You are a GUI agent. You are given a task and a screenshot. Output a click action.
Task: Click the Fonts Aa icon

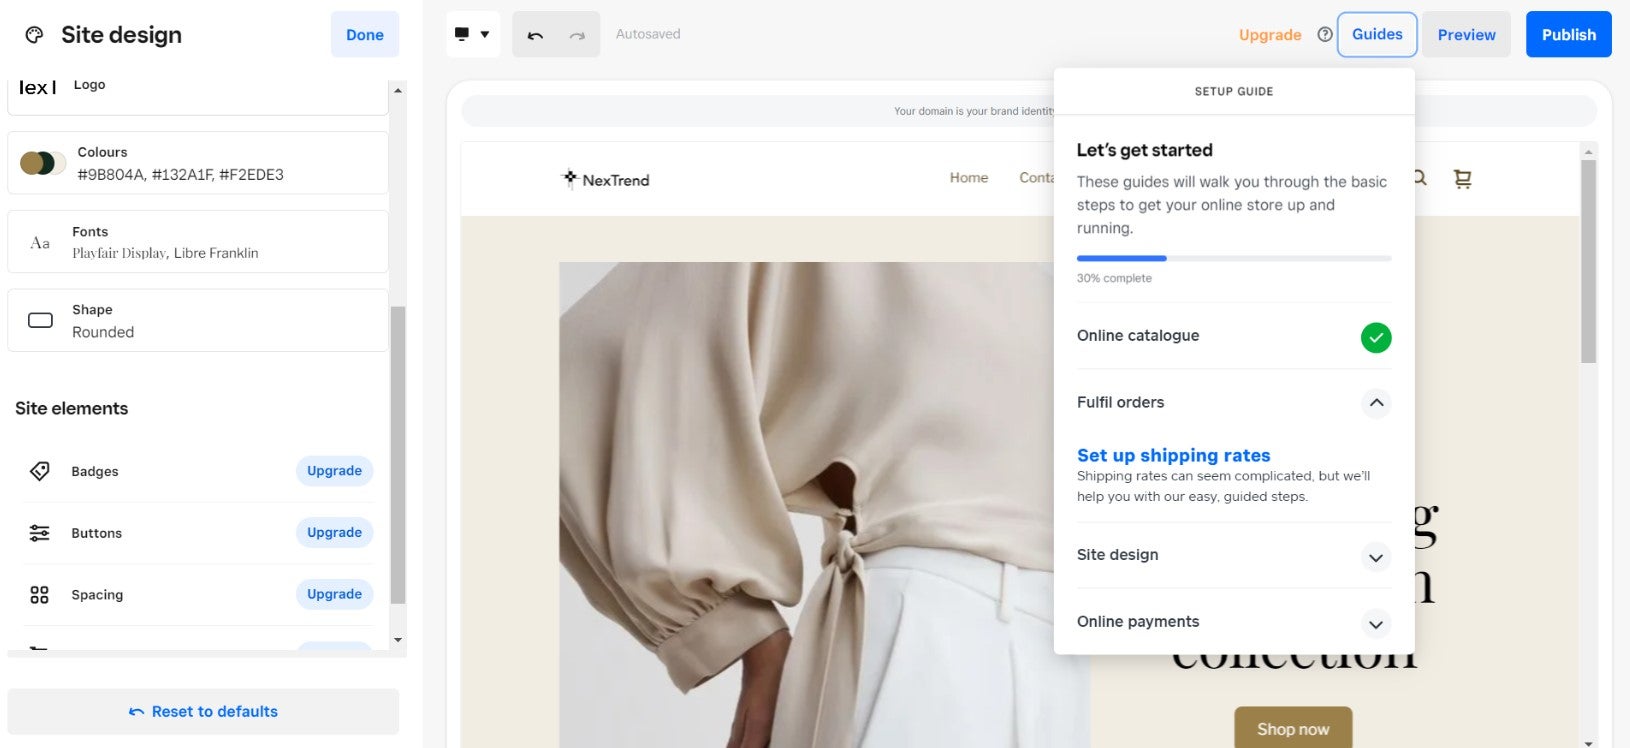(40, 242)
